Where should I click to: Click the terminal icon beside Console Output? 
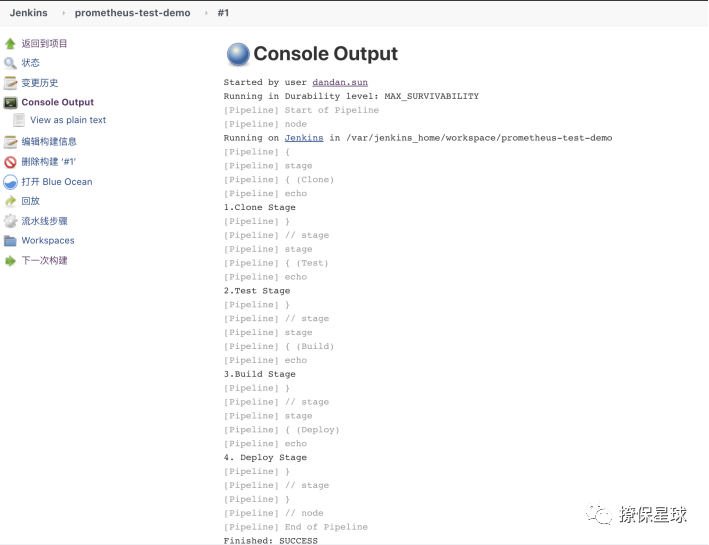[x=10, y=103]
